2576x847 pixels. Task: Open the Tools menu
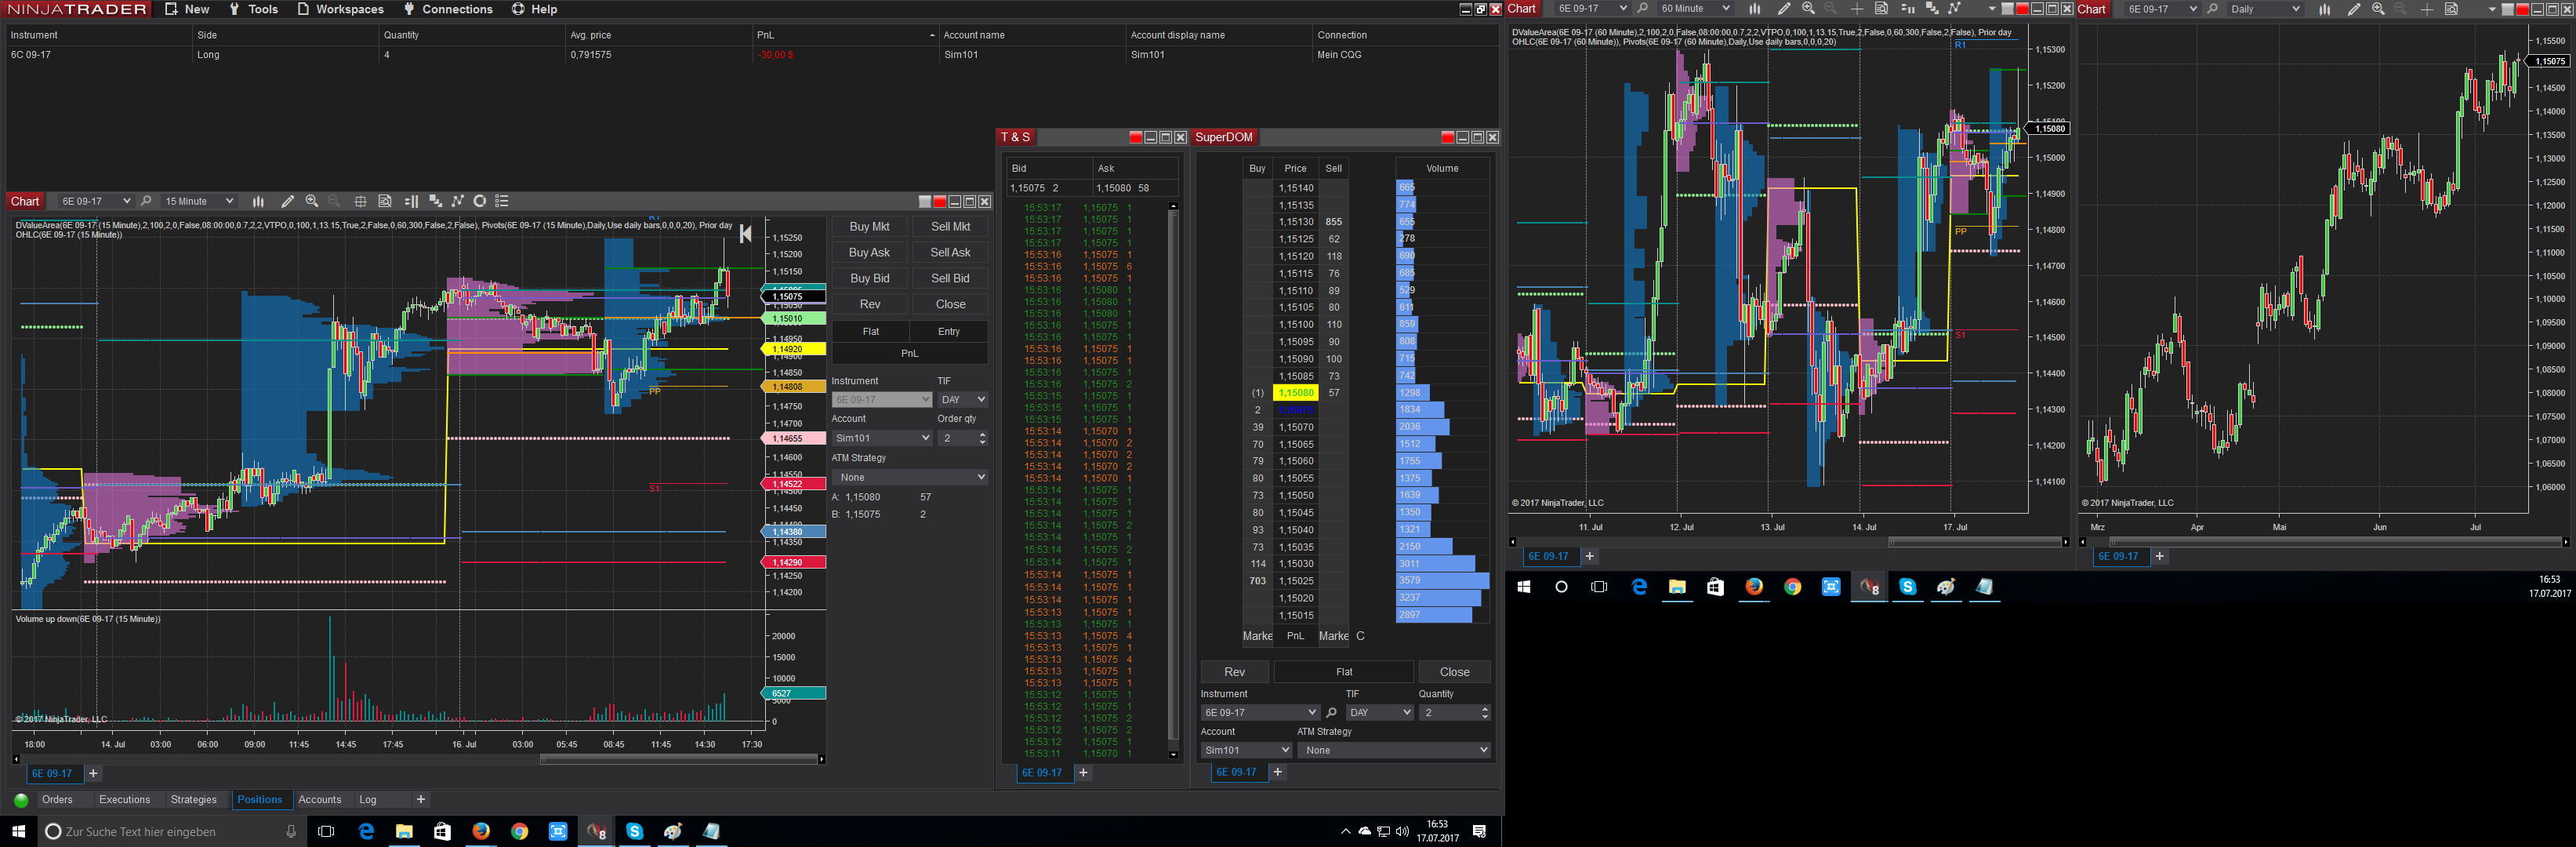(x=253, y=9)
